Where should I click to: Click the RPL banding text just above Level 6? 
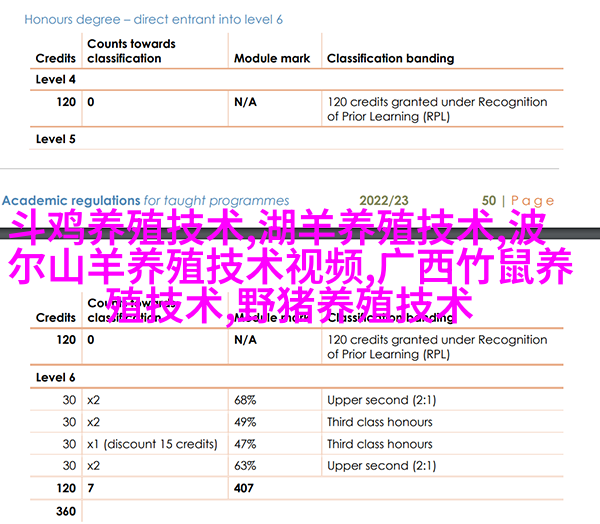(437, 347)
